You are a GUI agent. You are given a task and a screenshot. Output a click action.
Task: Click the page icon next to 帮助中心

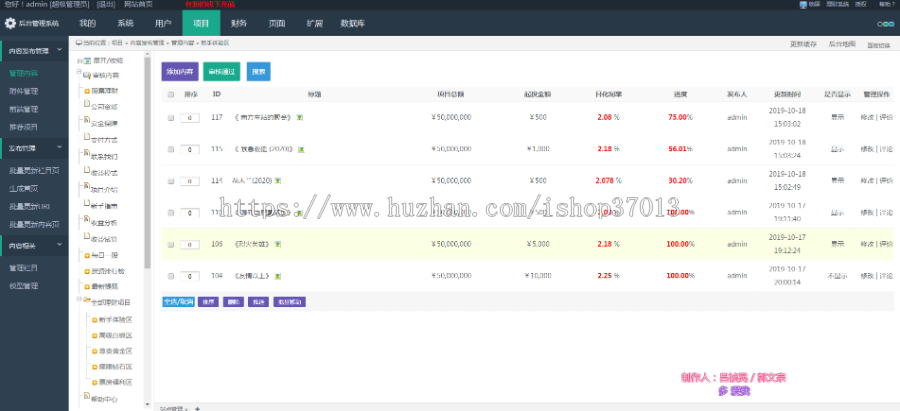(x=87, y=396)
